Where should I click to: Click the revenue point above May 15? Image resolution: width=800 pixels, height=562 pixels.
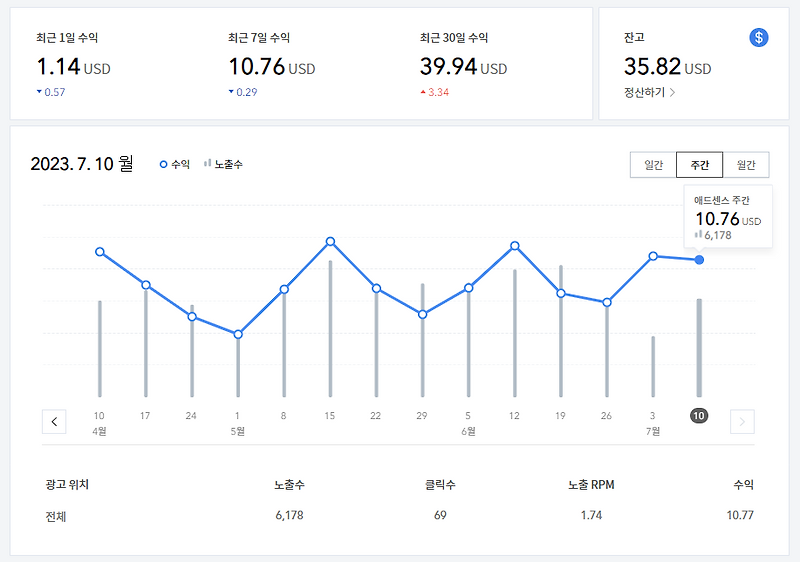330,241
